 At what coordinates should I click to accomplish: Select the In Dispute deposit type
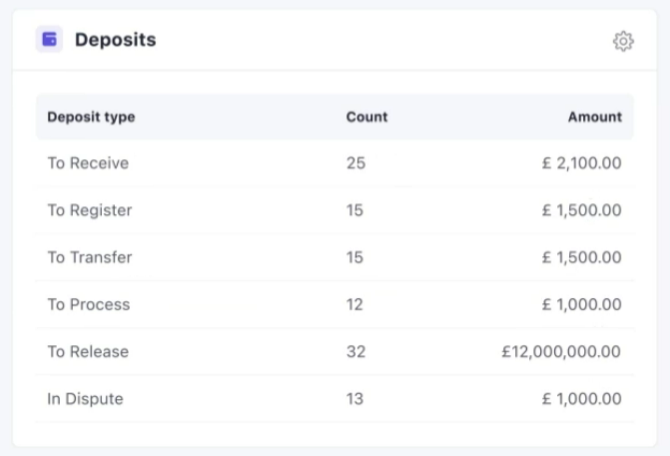point(85,398)
